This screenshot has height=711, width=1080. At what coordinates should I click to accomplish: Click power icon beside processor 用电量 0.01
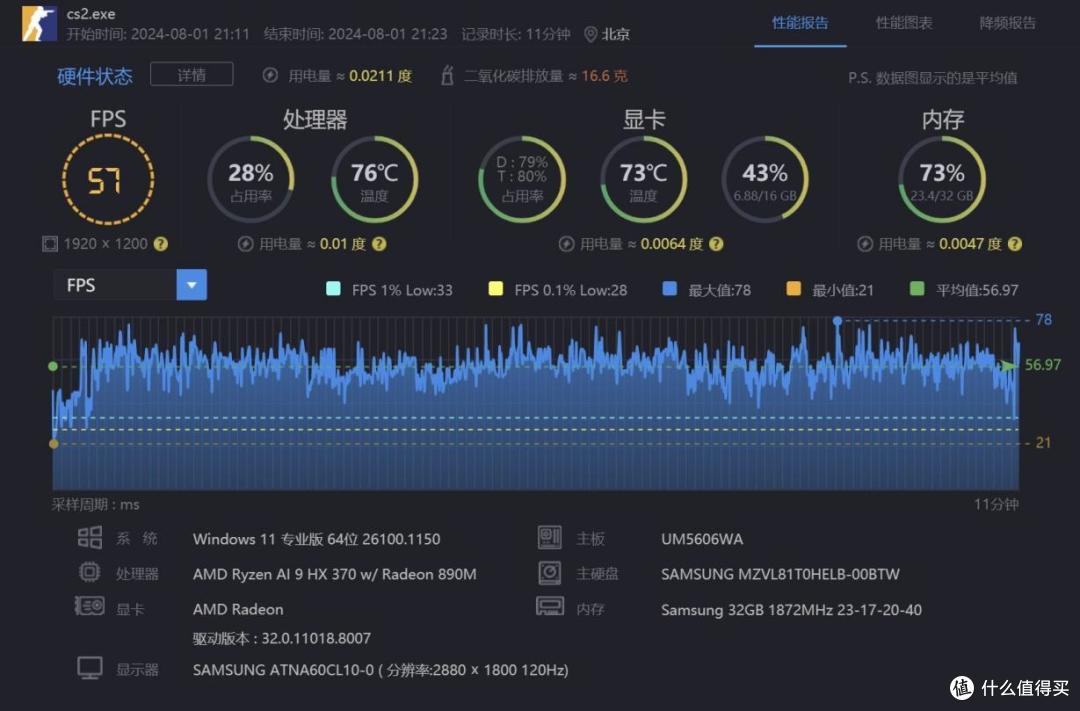(x=245, y=244)
